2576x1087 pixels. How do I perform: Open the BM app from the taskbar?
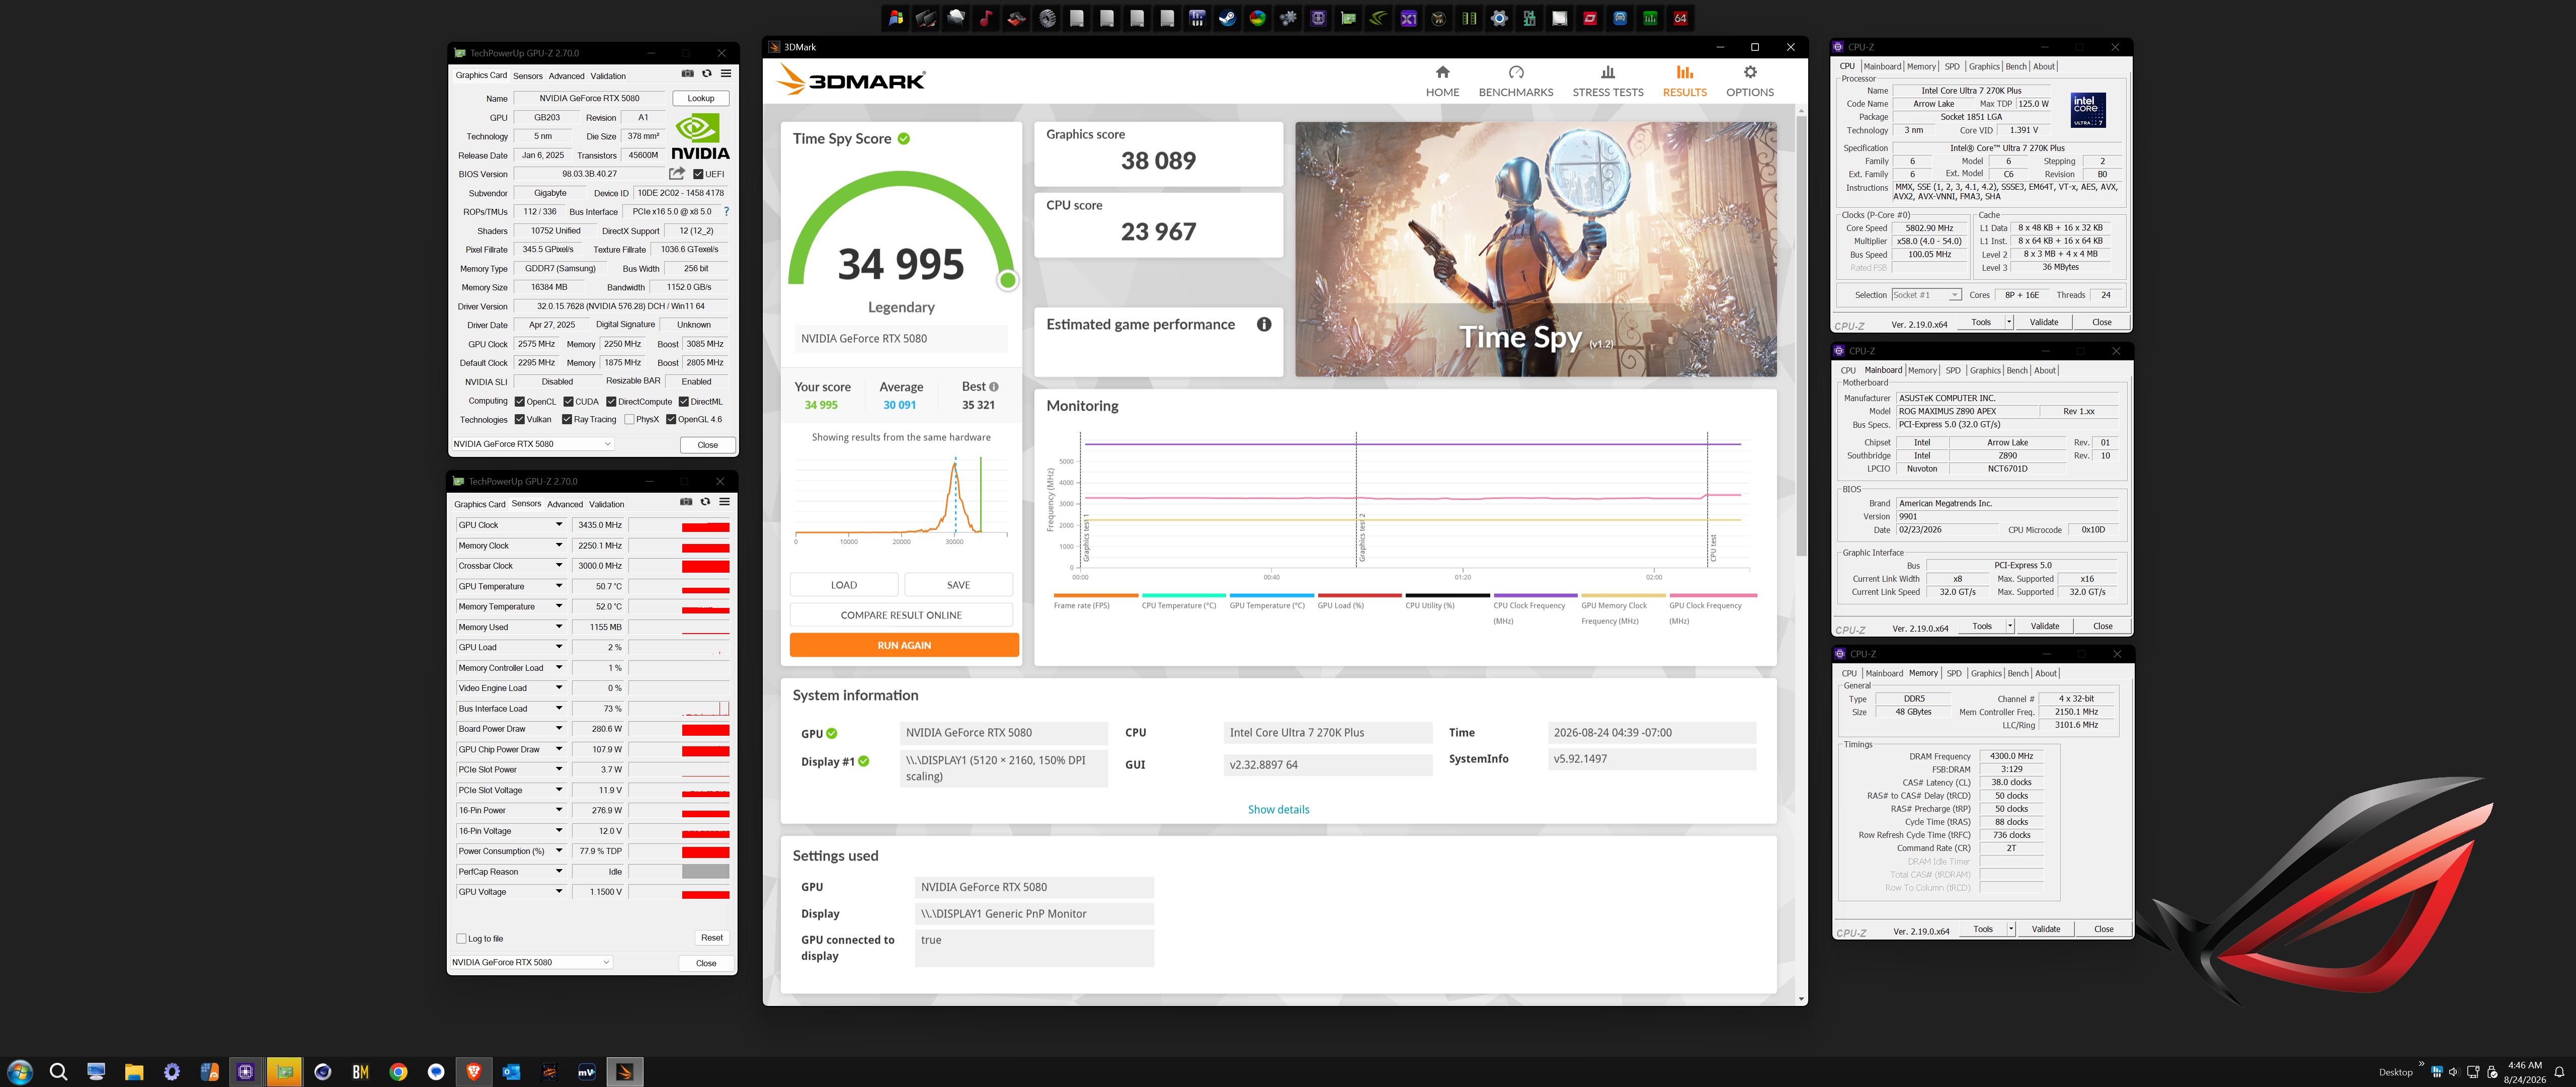tap(361, 1072)
